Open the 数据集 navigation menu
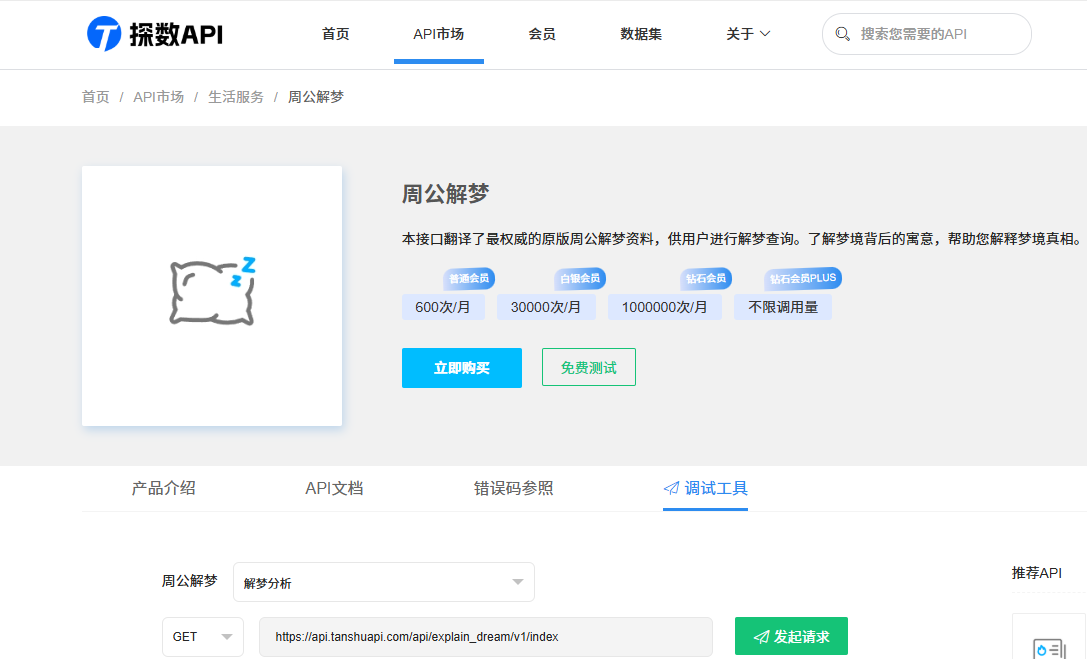Screen dimensions: 1087x659 point(641,34)
